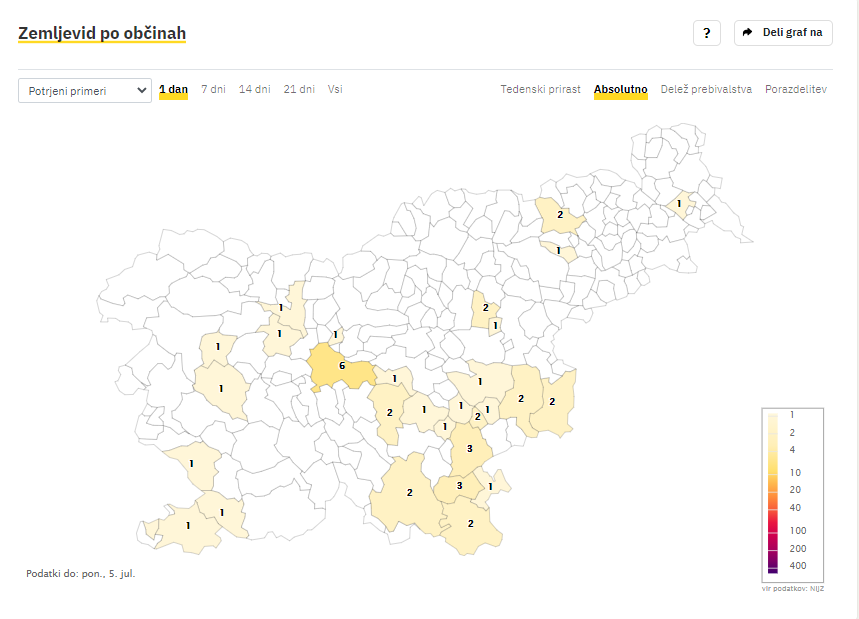Select the 14 dni time range
The image size is (859, 619).
tap(254, 89)
